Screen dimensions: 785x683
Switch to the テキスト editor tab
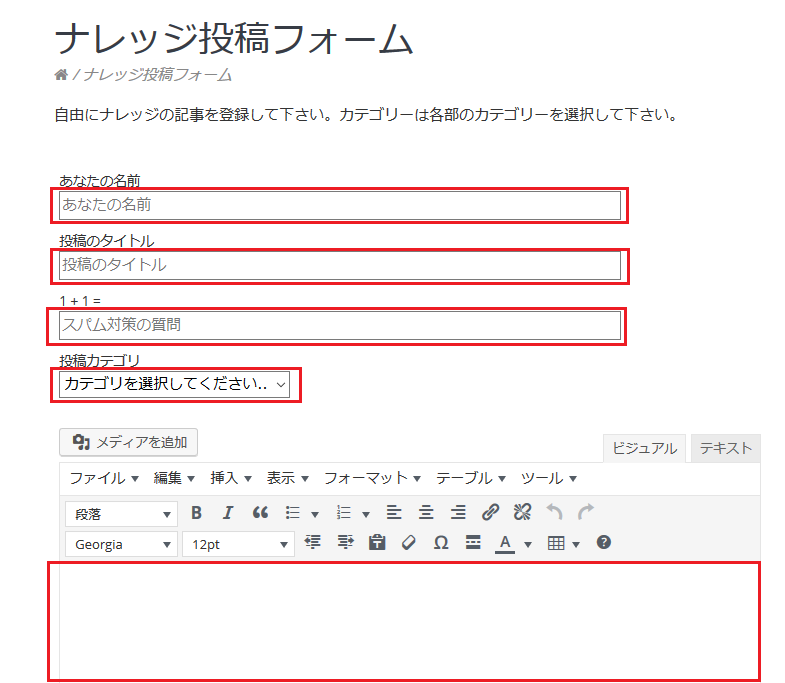click(x=725, y=448)
